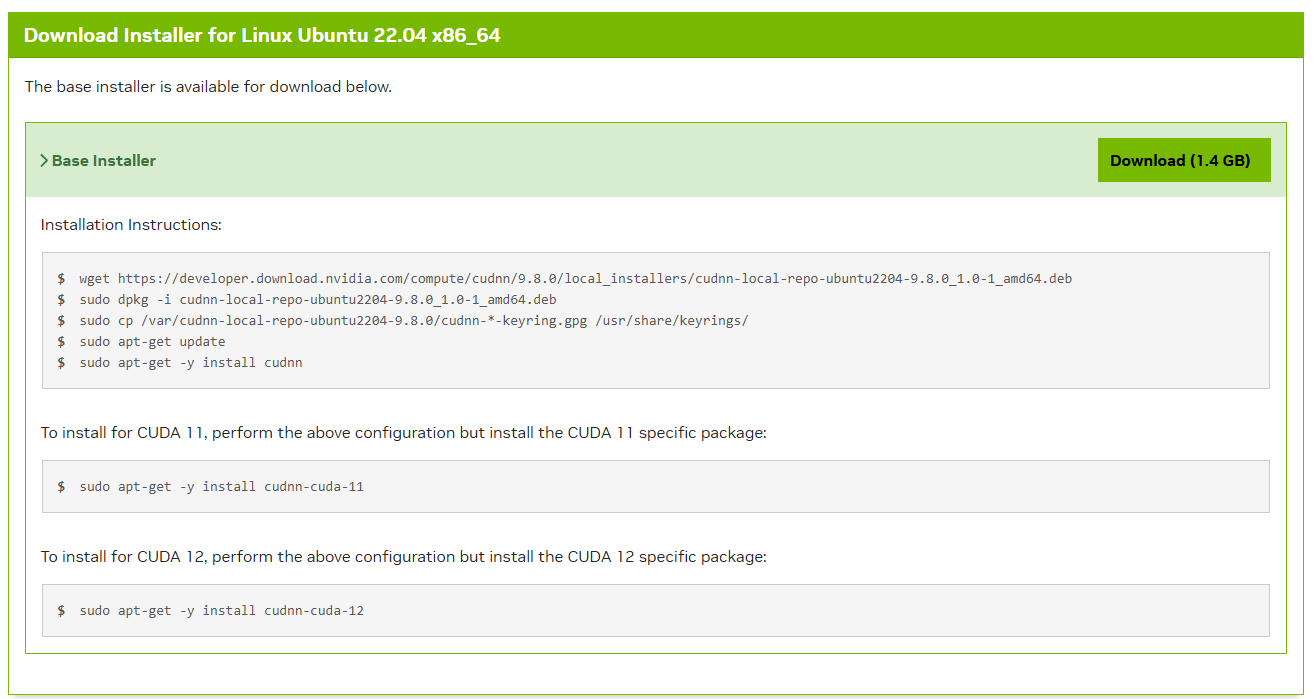Viewport: 1314px width, 699px height.
Task: Collapse the Base Installer section chevron
Action: [x=44, y=159]
